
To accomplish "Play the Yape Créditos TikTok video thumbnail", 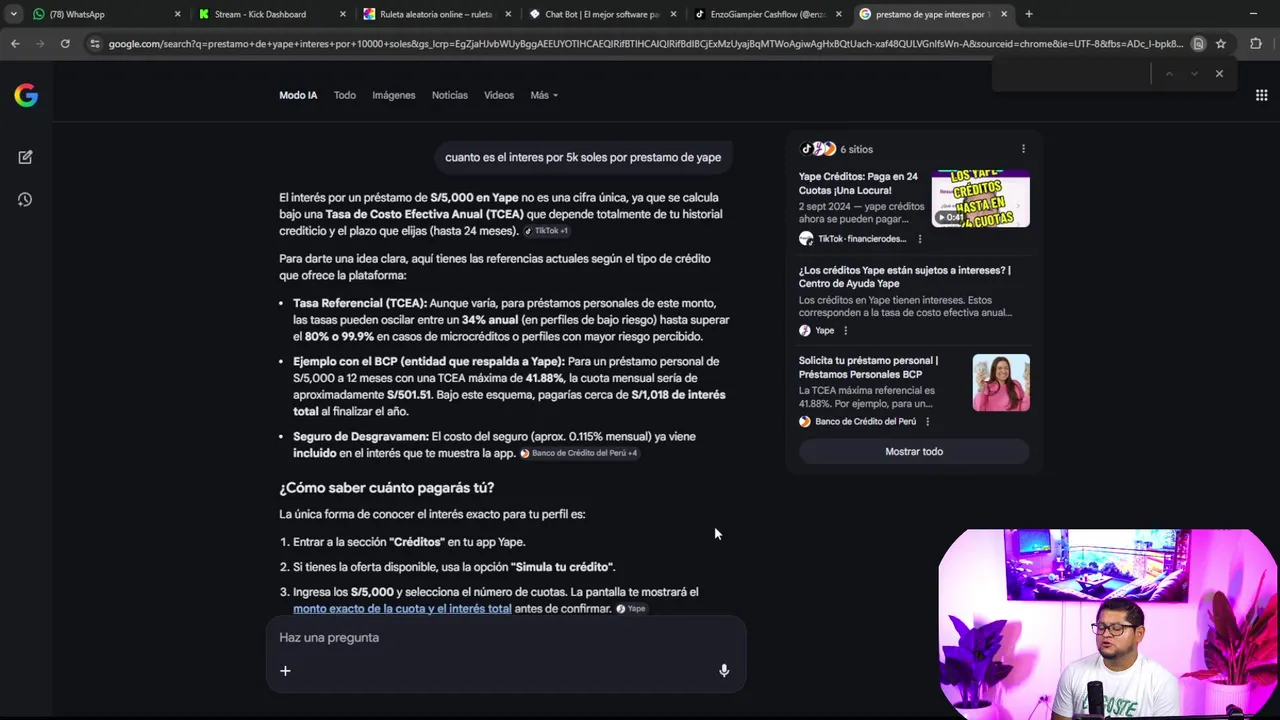I will [980, 199].
